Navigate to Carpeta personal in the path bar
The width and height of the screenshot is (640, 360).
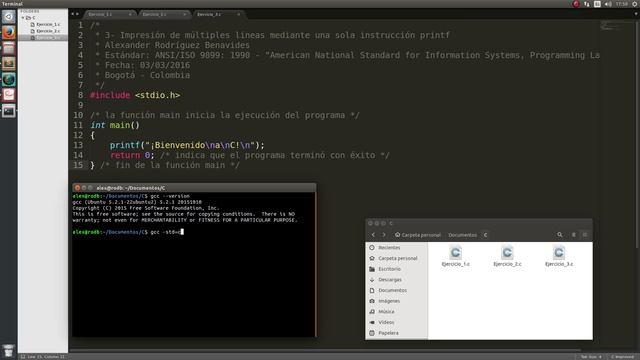coord(418,235)
